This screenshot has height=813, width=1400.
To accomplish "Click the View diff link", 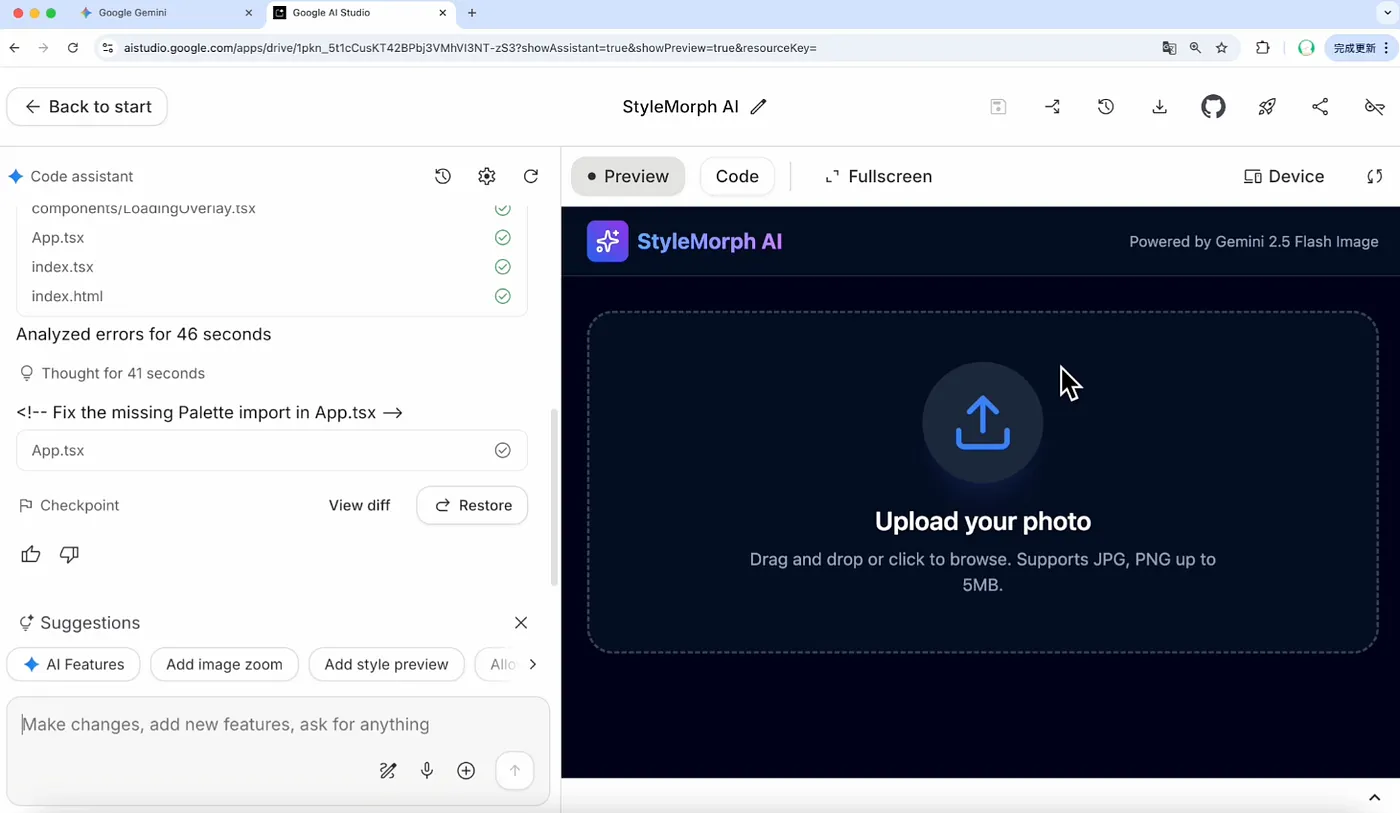I will tap(359, 505).
